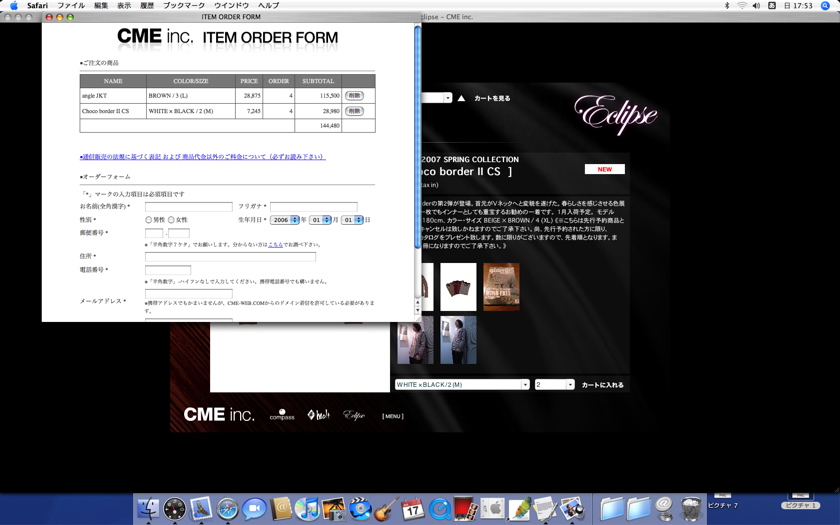This screenshot has height=525, width=840.
Task: Launch the parrot paintbrush app in dock
Action: [519, 508]
